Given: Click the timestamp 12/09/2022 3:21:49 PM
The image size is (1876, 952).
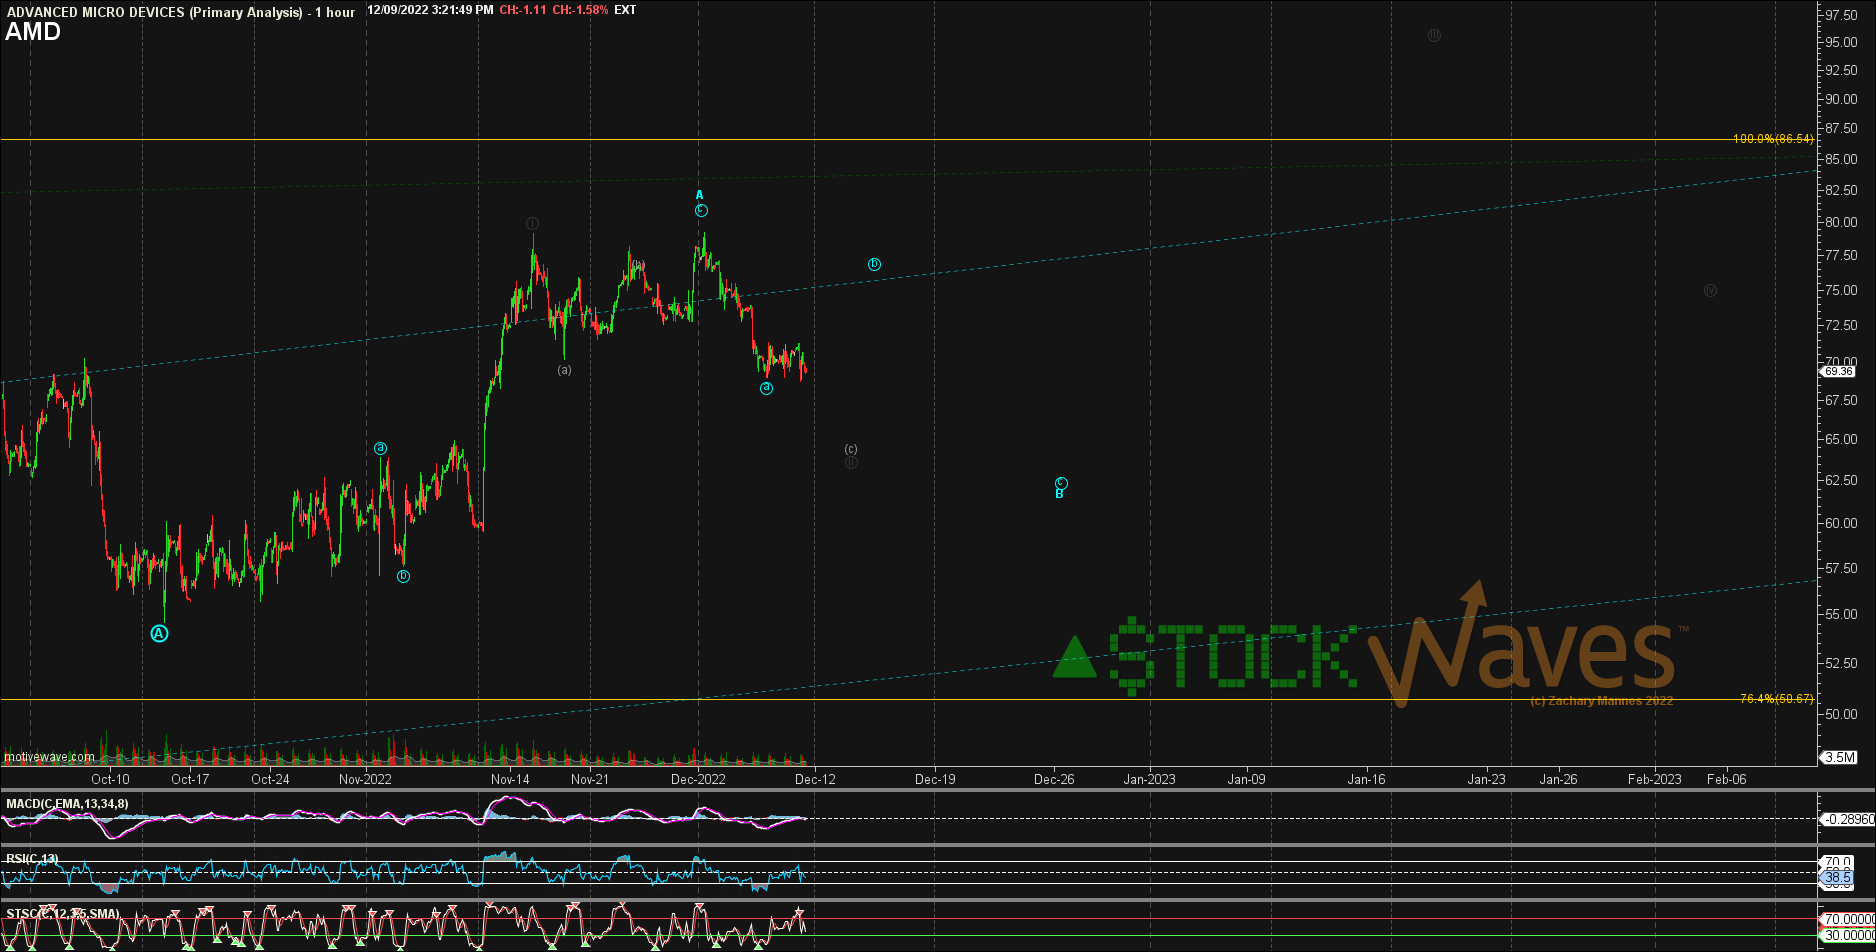Looking at the screenshot, I should [430, 10].
